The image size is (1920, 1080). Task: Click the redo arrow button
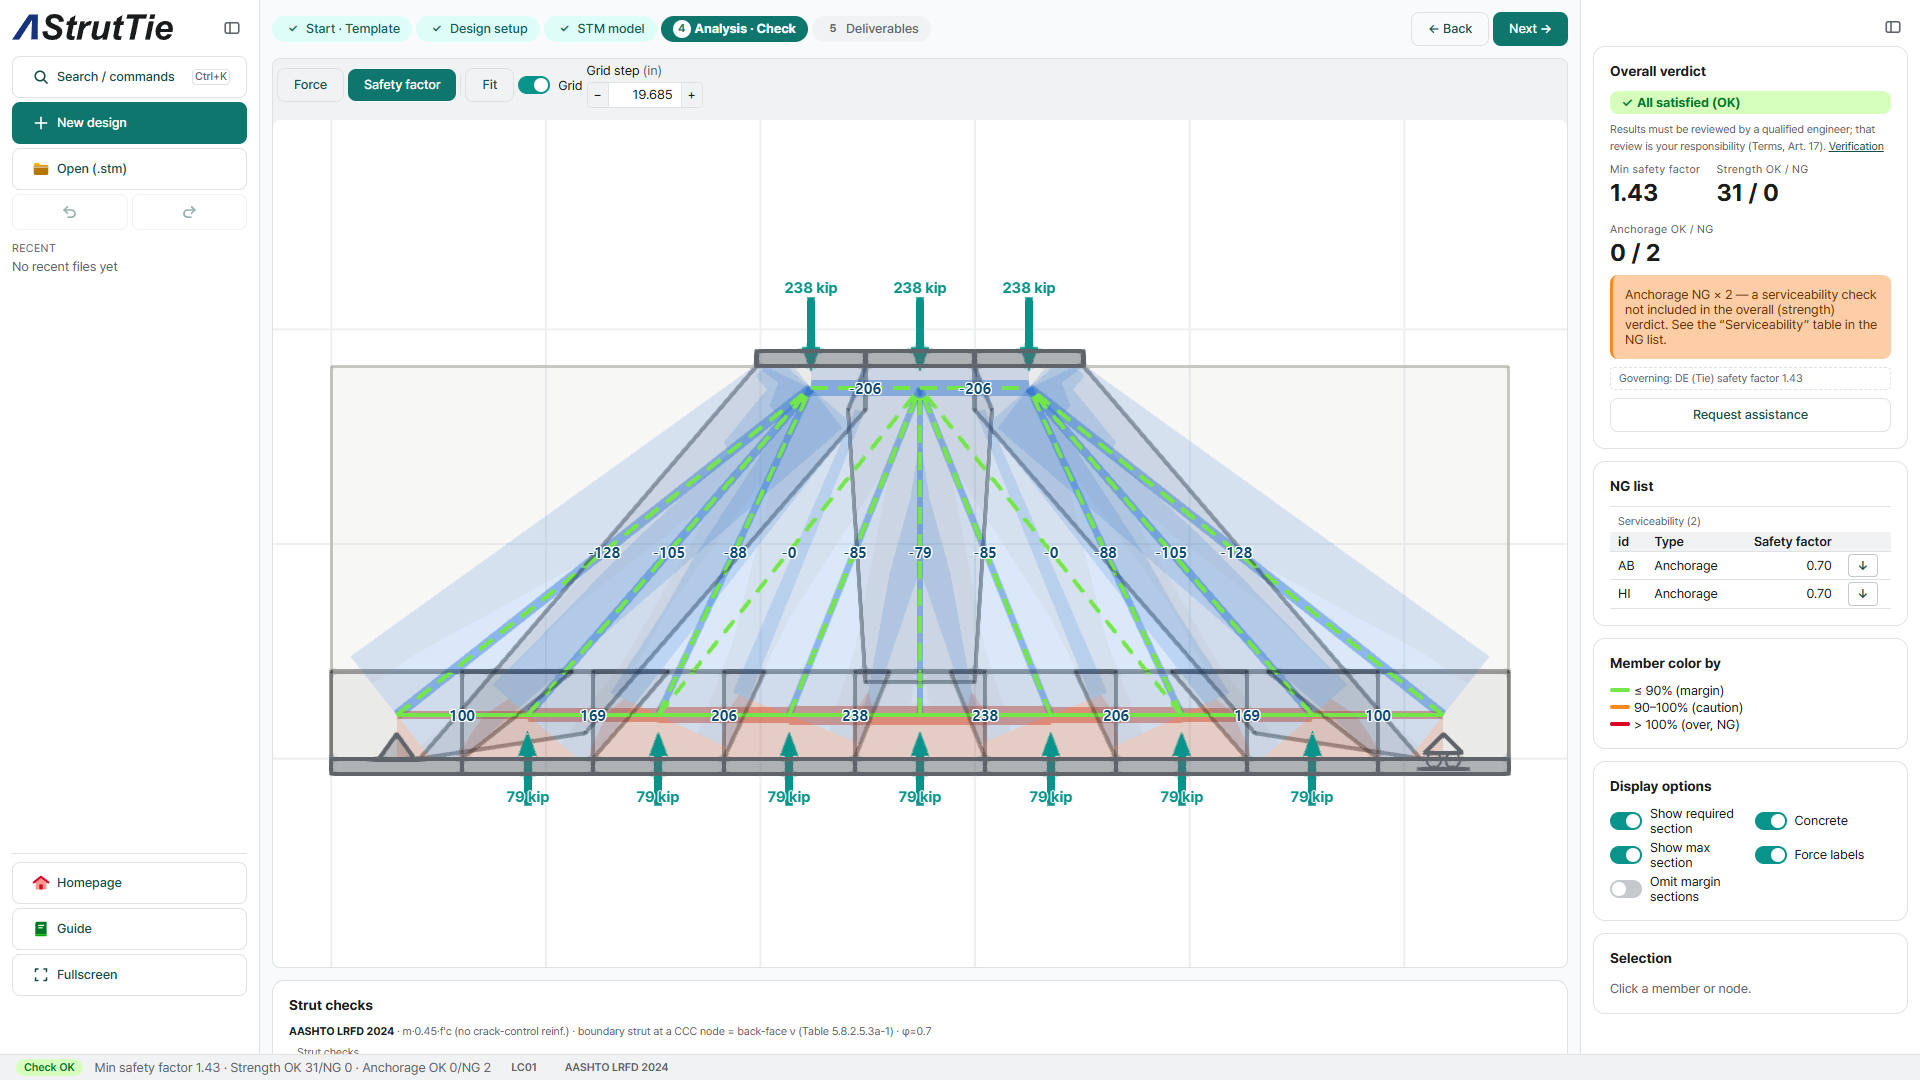tap(189, 212)
